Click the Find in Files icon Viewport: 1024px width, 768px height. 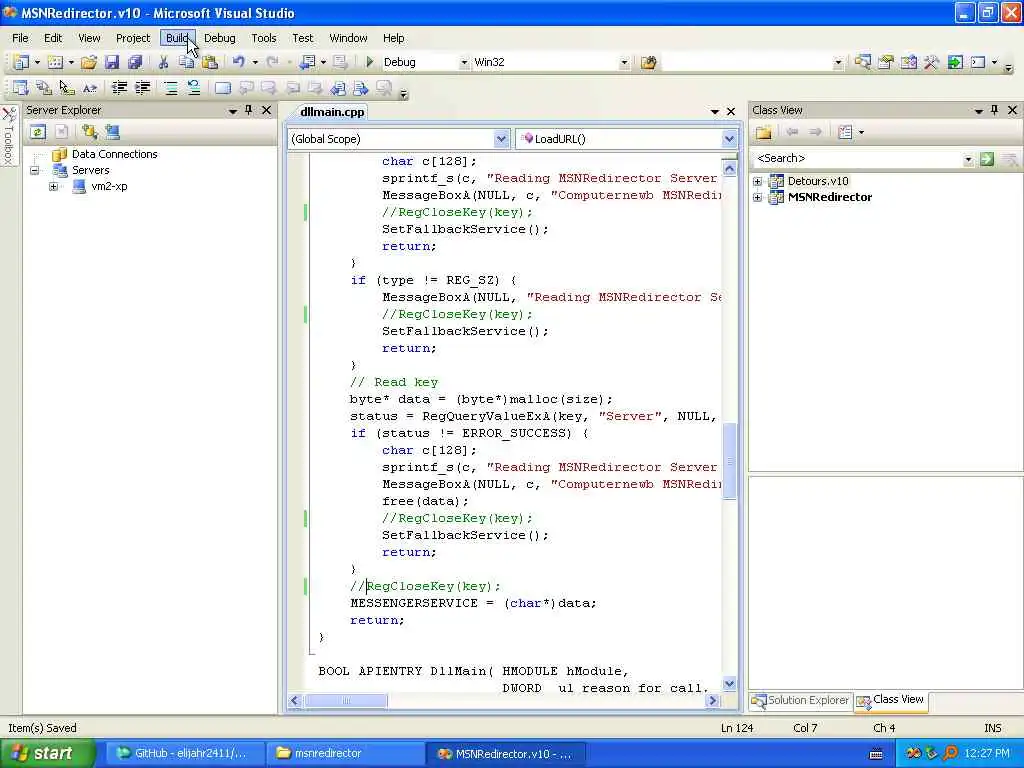[x=648, y=62]
